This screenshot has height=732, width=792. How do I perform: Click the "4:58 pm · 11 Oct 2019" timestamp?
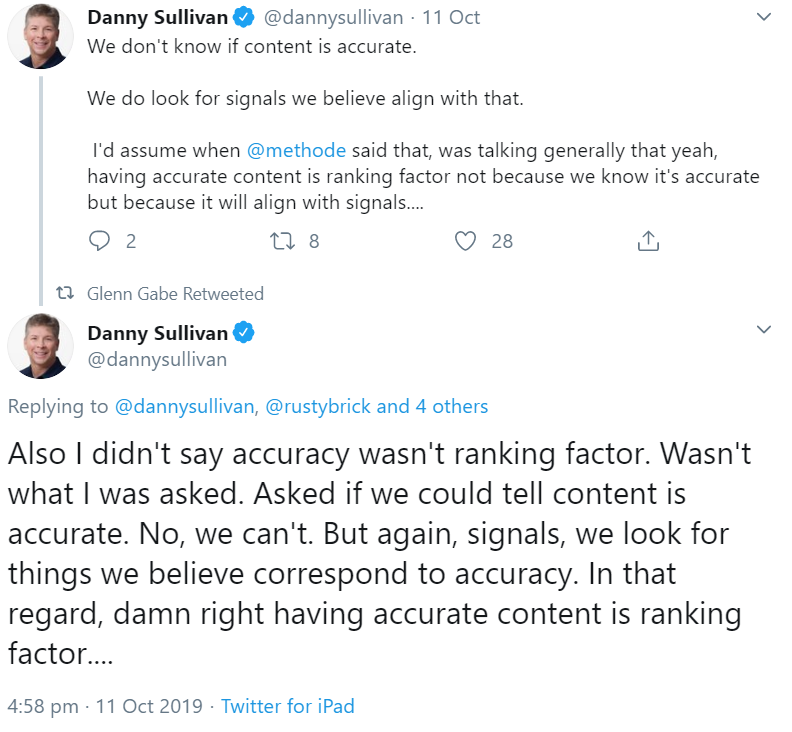pos(103,706)
